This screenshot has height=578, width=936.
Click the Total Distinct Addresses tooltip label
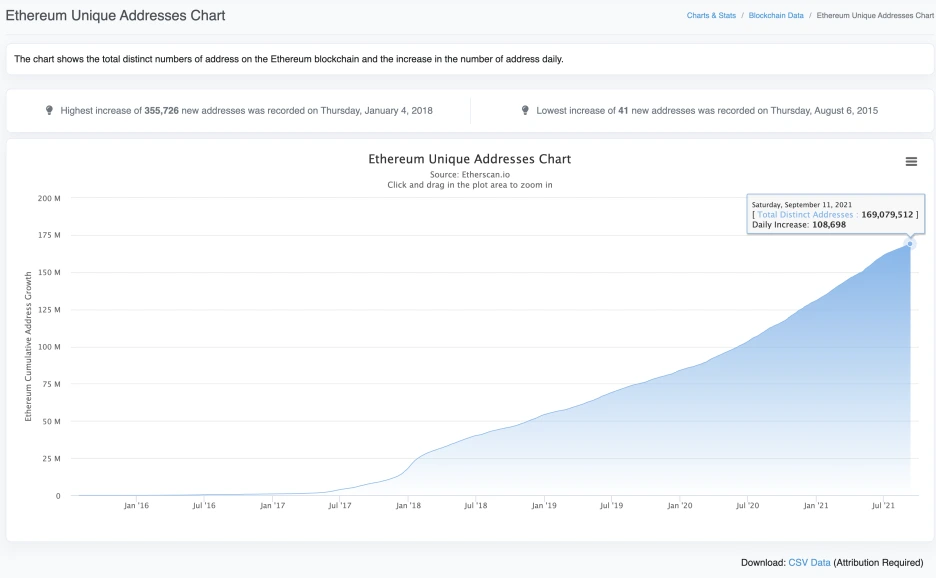[x=805, y=214]
